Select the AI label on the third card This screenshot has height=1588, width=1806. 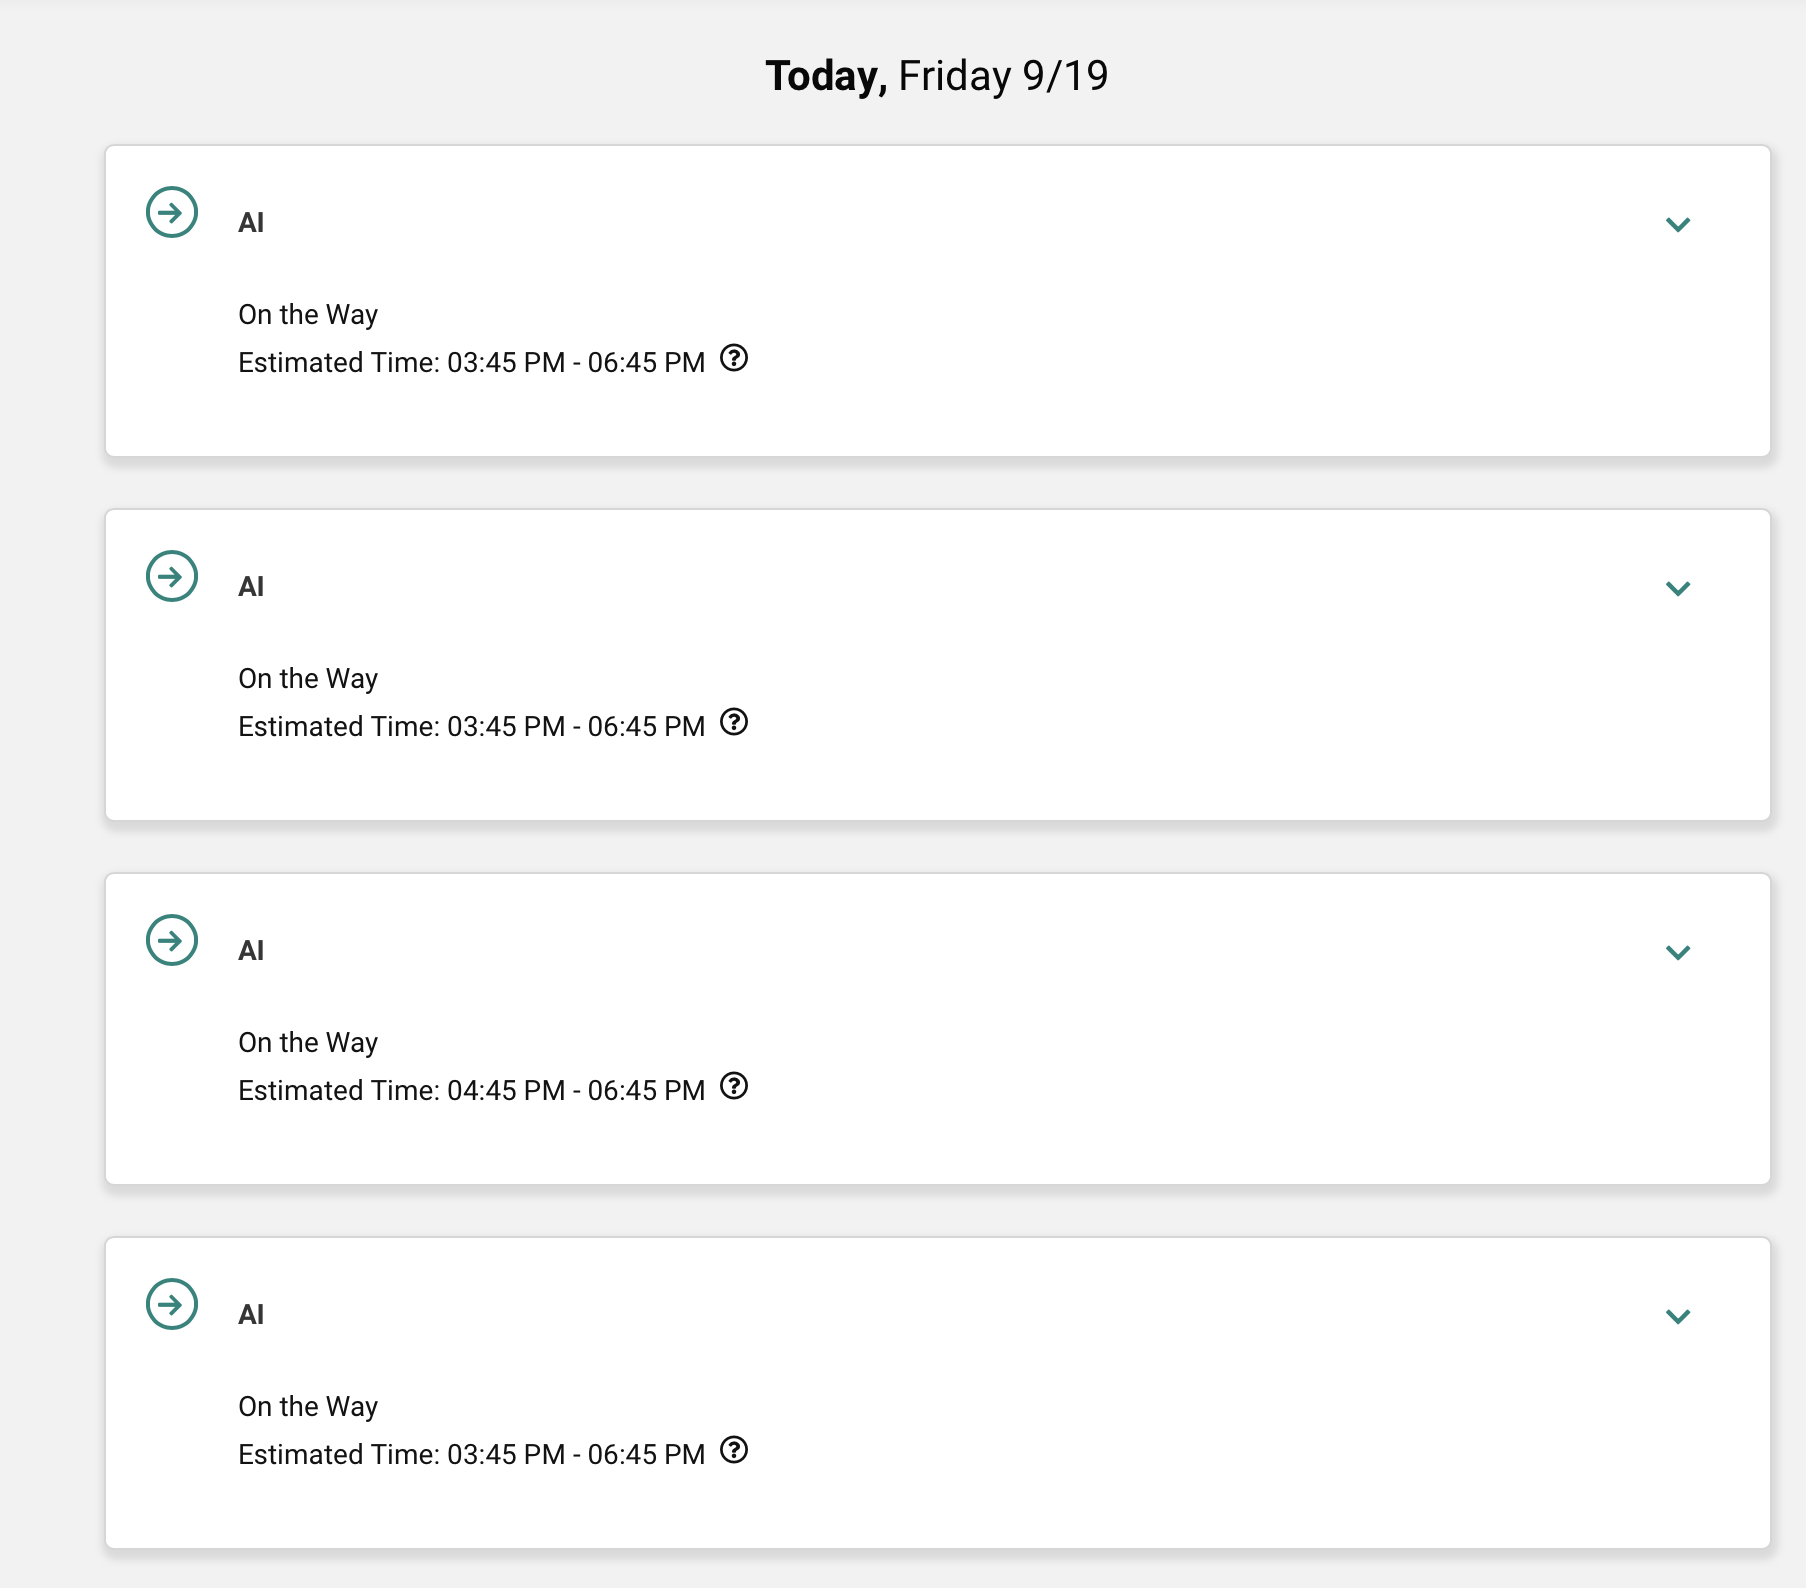(250, 950)
